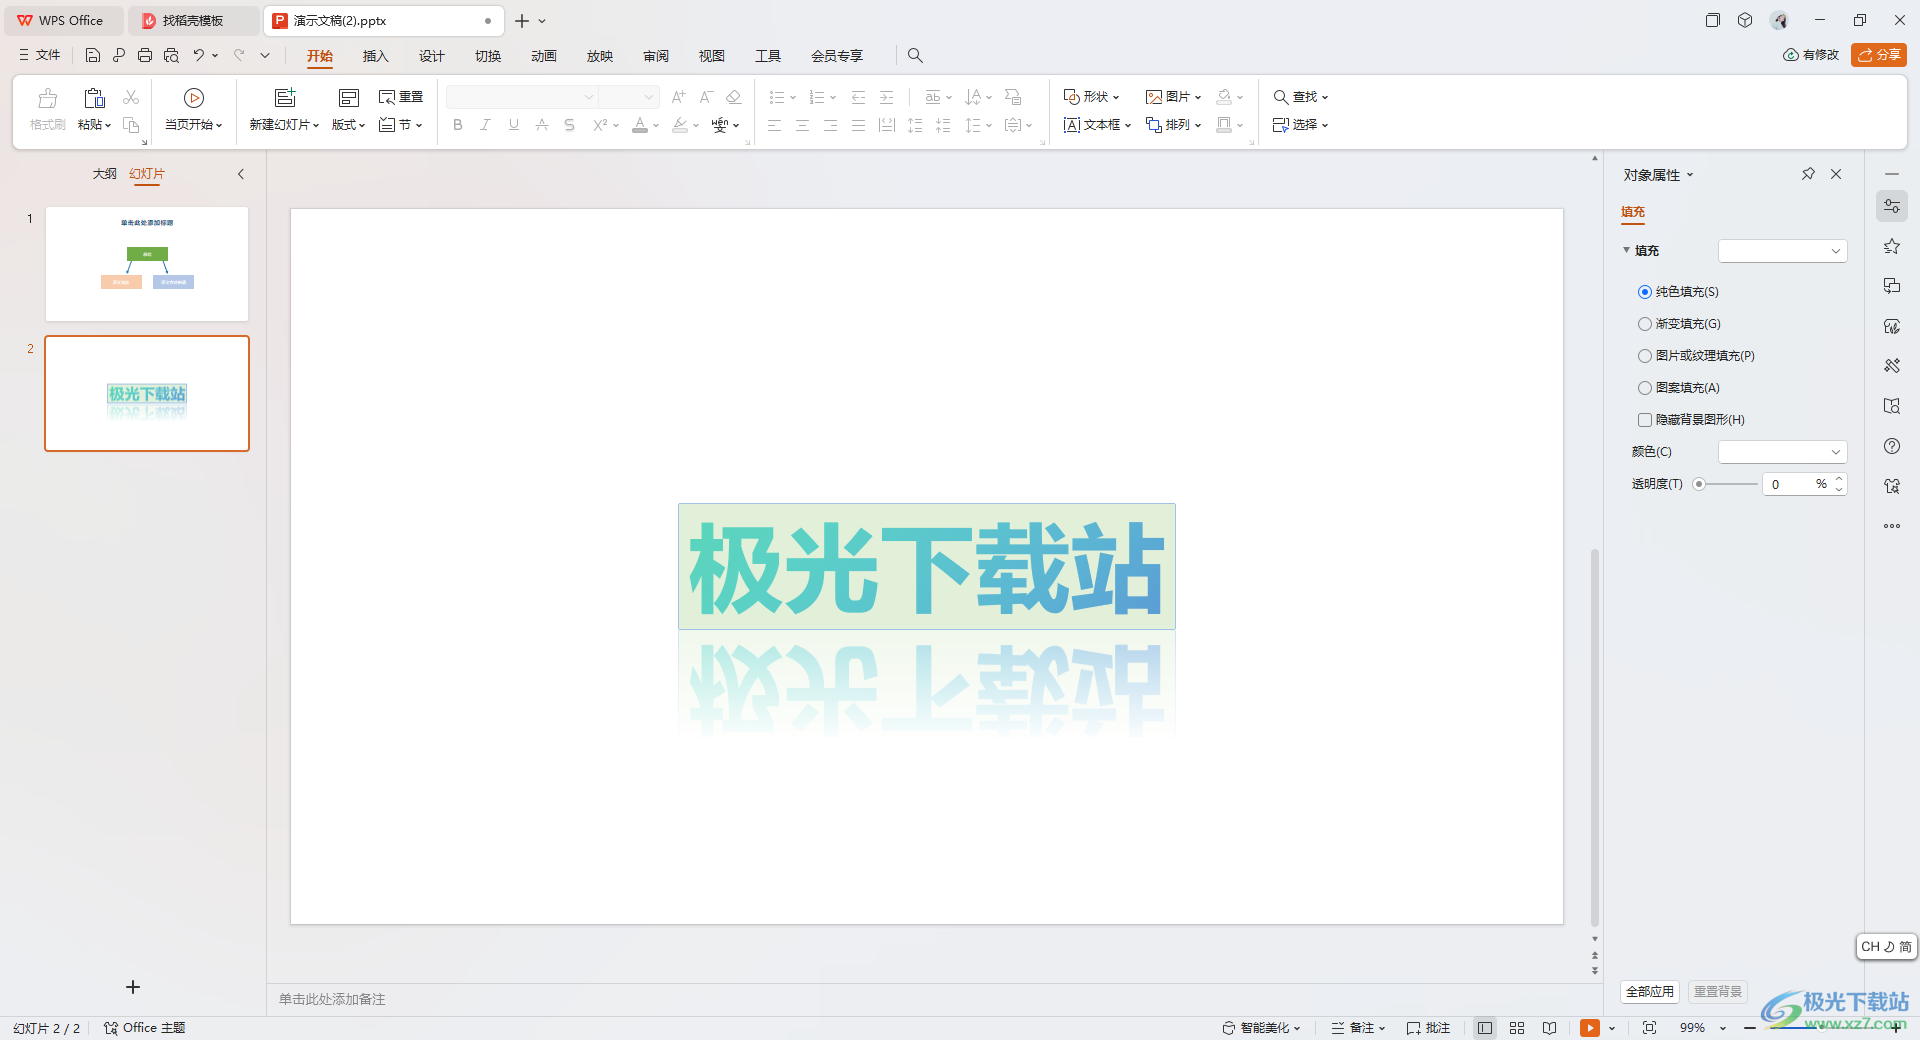This screenshot has height=1040, width=1920.
Task: Pin the Object Properties panel
Action: click(1808, 174)
